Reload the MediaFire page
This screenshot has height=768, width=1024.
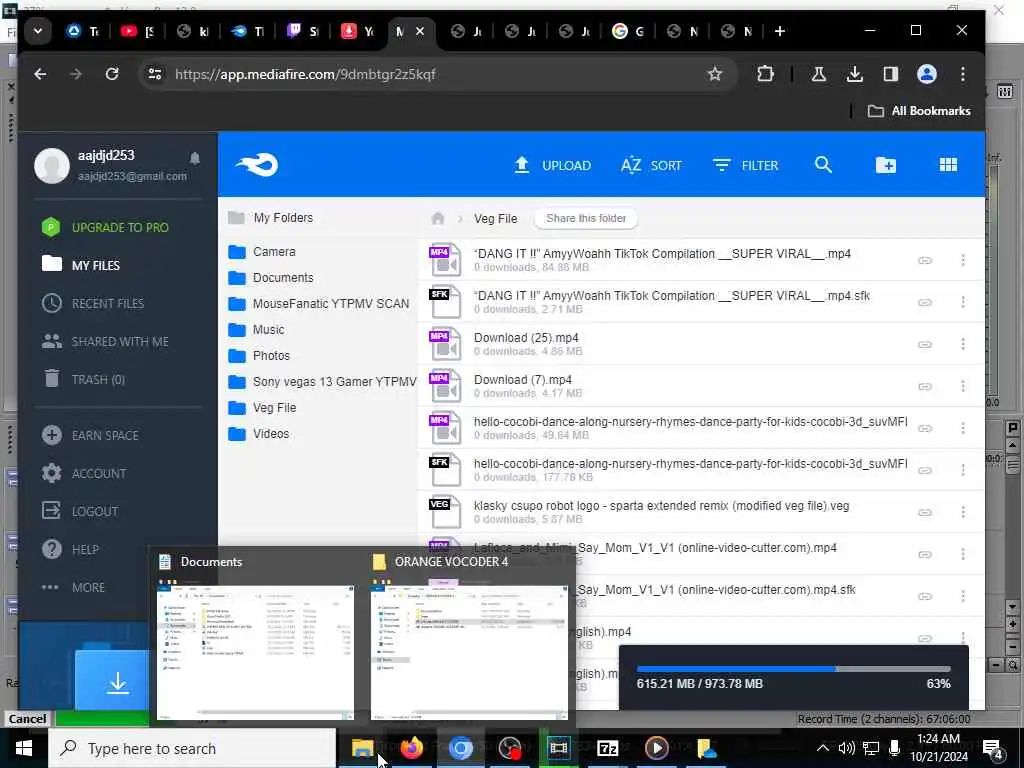point(112,74)
